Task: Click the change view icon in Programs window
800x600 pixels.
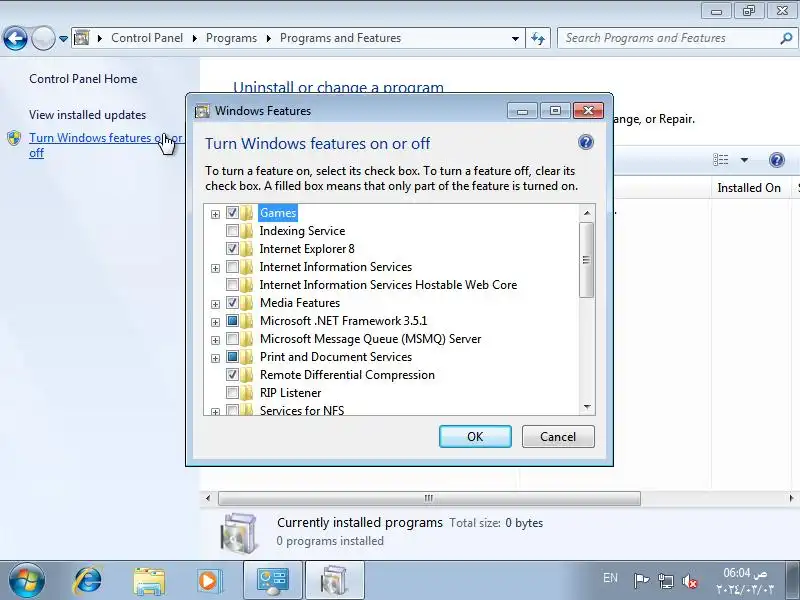Action: [720, 160]
